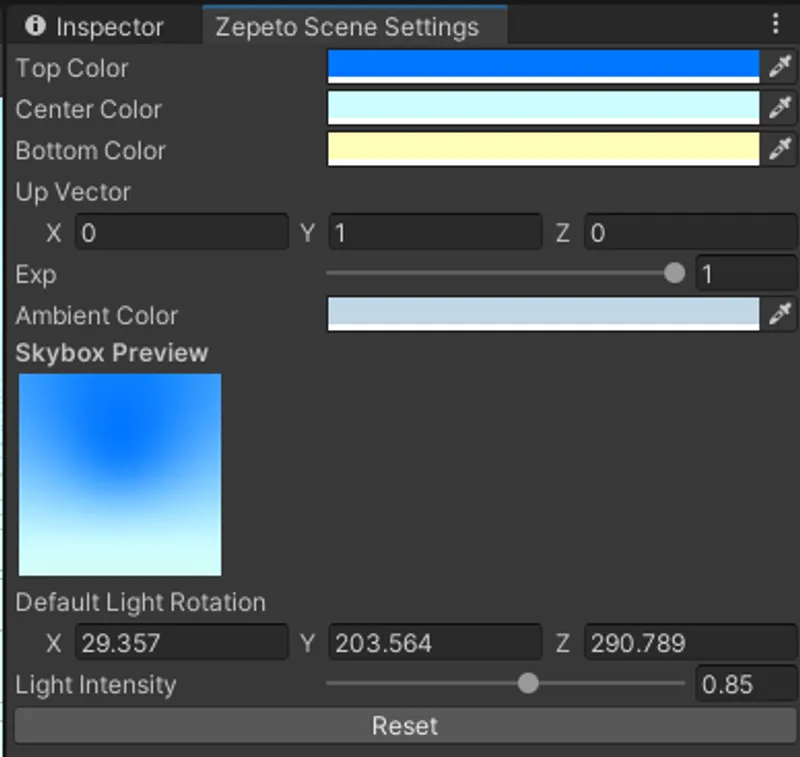Click the Up Vector Y field
Image resolution: width=800 pixels, height=757 pixels.
pyautogui.click(x=435, y=233)
